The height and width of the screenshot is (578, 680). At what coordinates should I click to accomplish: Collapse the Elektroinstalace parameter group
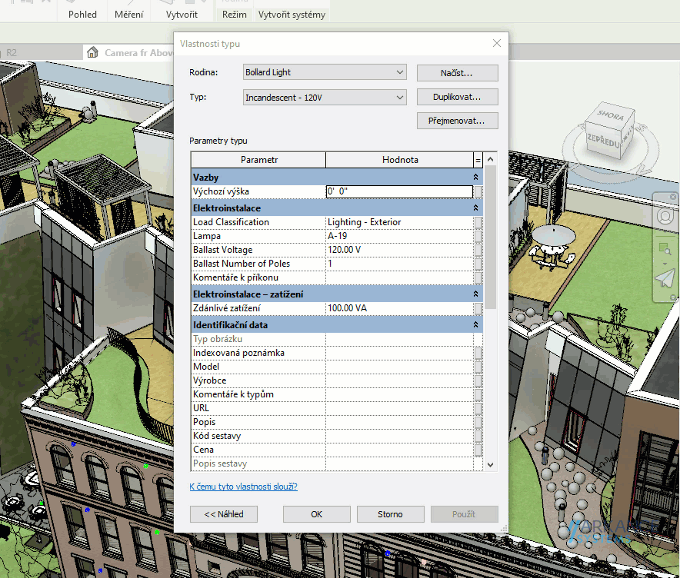[476, 207]
